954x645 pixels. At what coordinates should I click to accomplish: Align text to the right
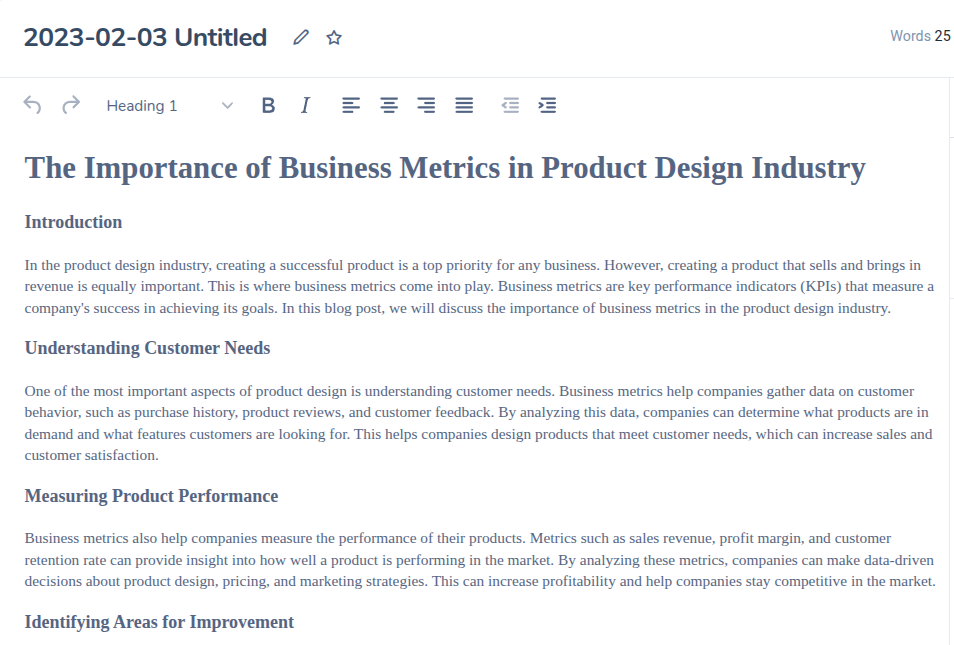[426, 105]
